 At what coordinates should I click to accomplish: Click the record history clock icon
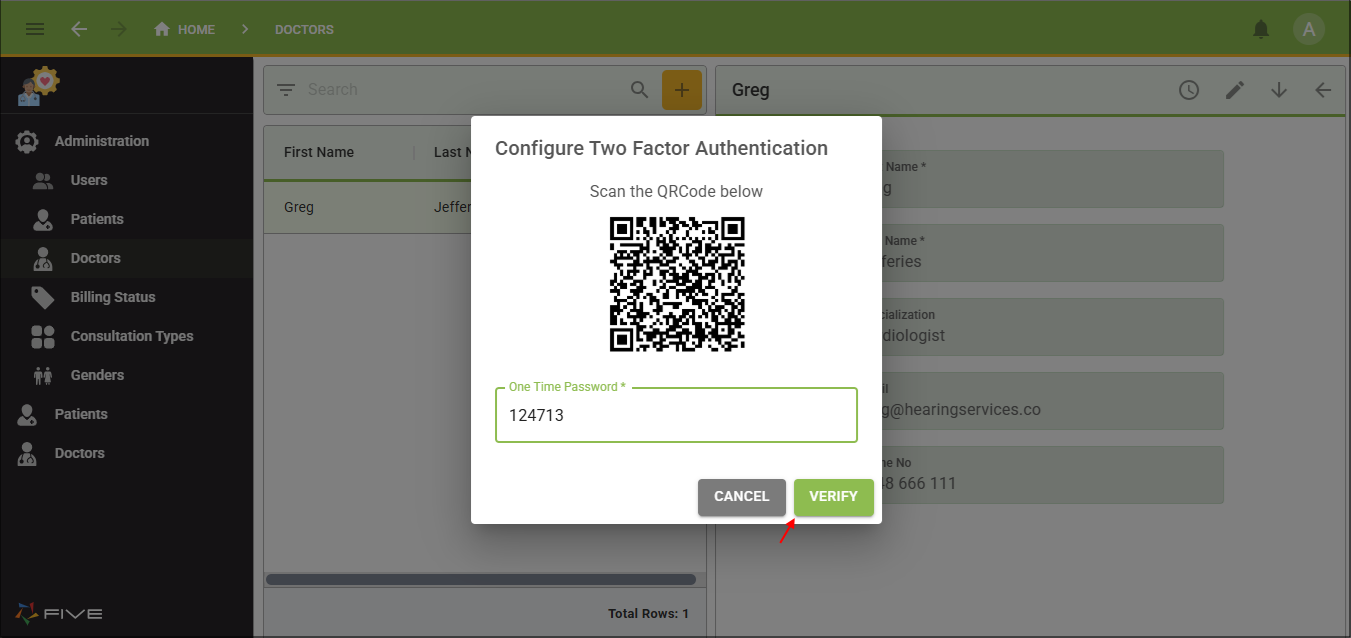(x=1188, y=89)
